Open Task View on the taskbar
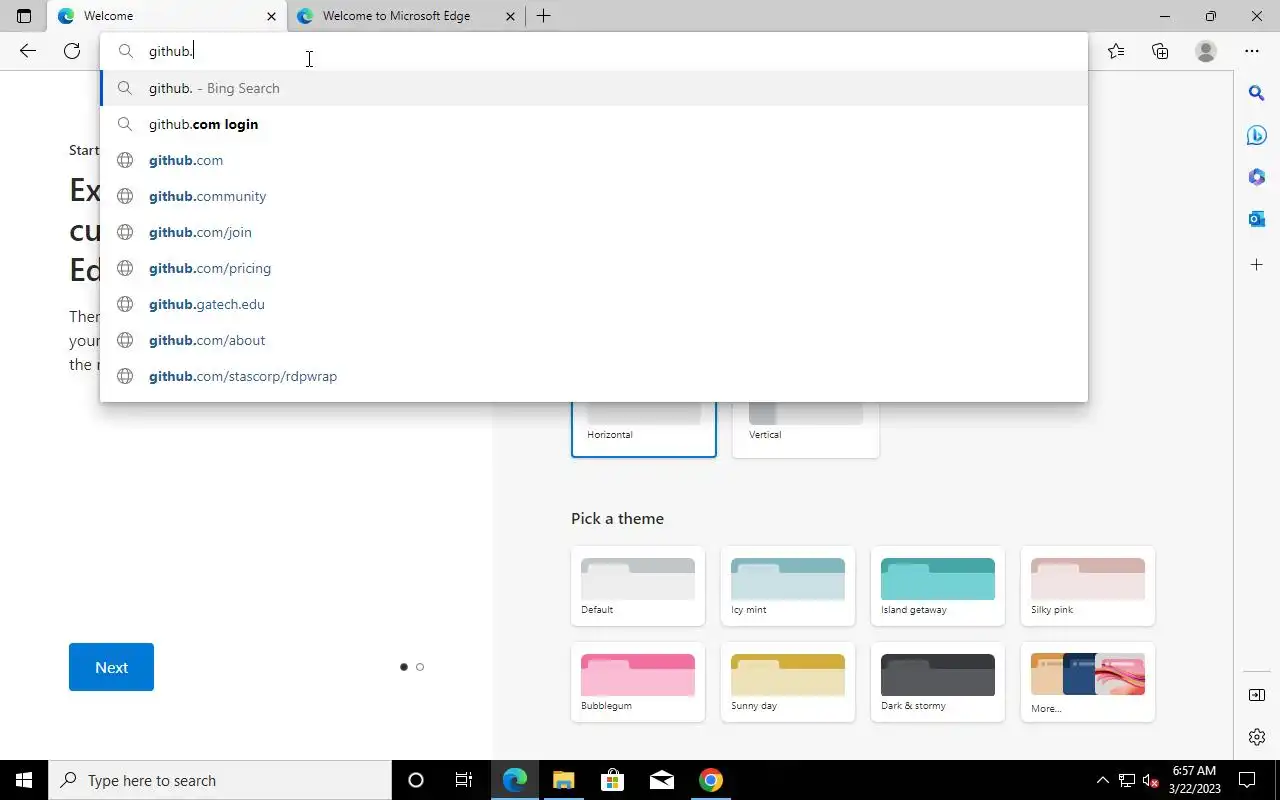Viewport: 1280px width, 800px height. tap(464, 780)
